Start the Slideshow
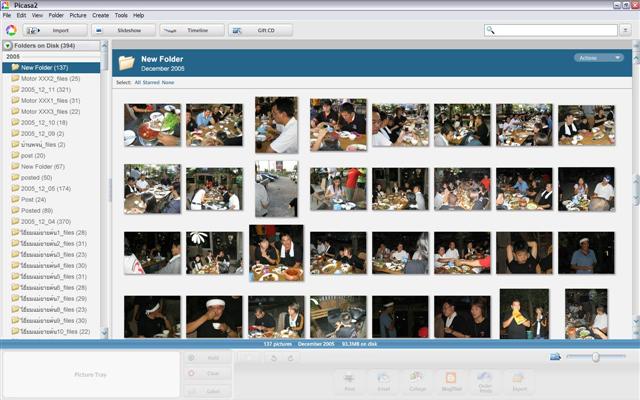This screenshot has height=400, width=640. pos(121,30)
